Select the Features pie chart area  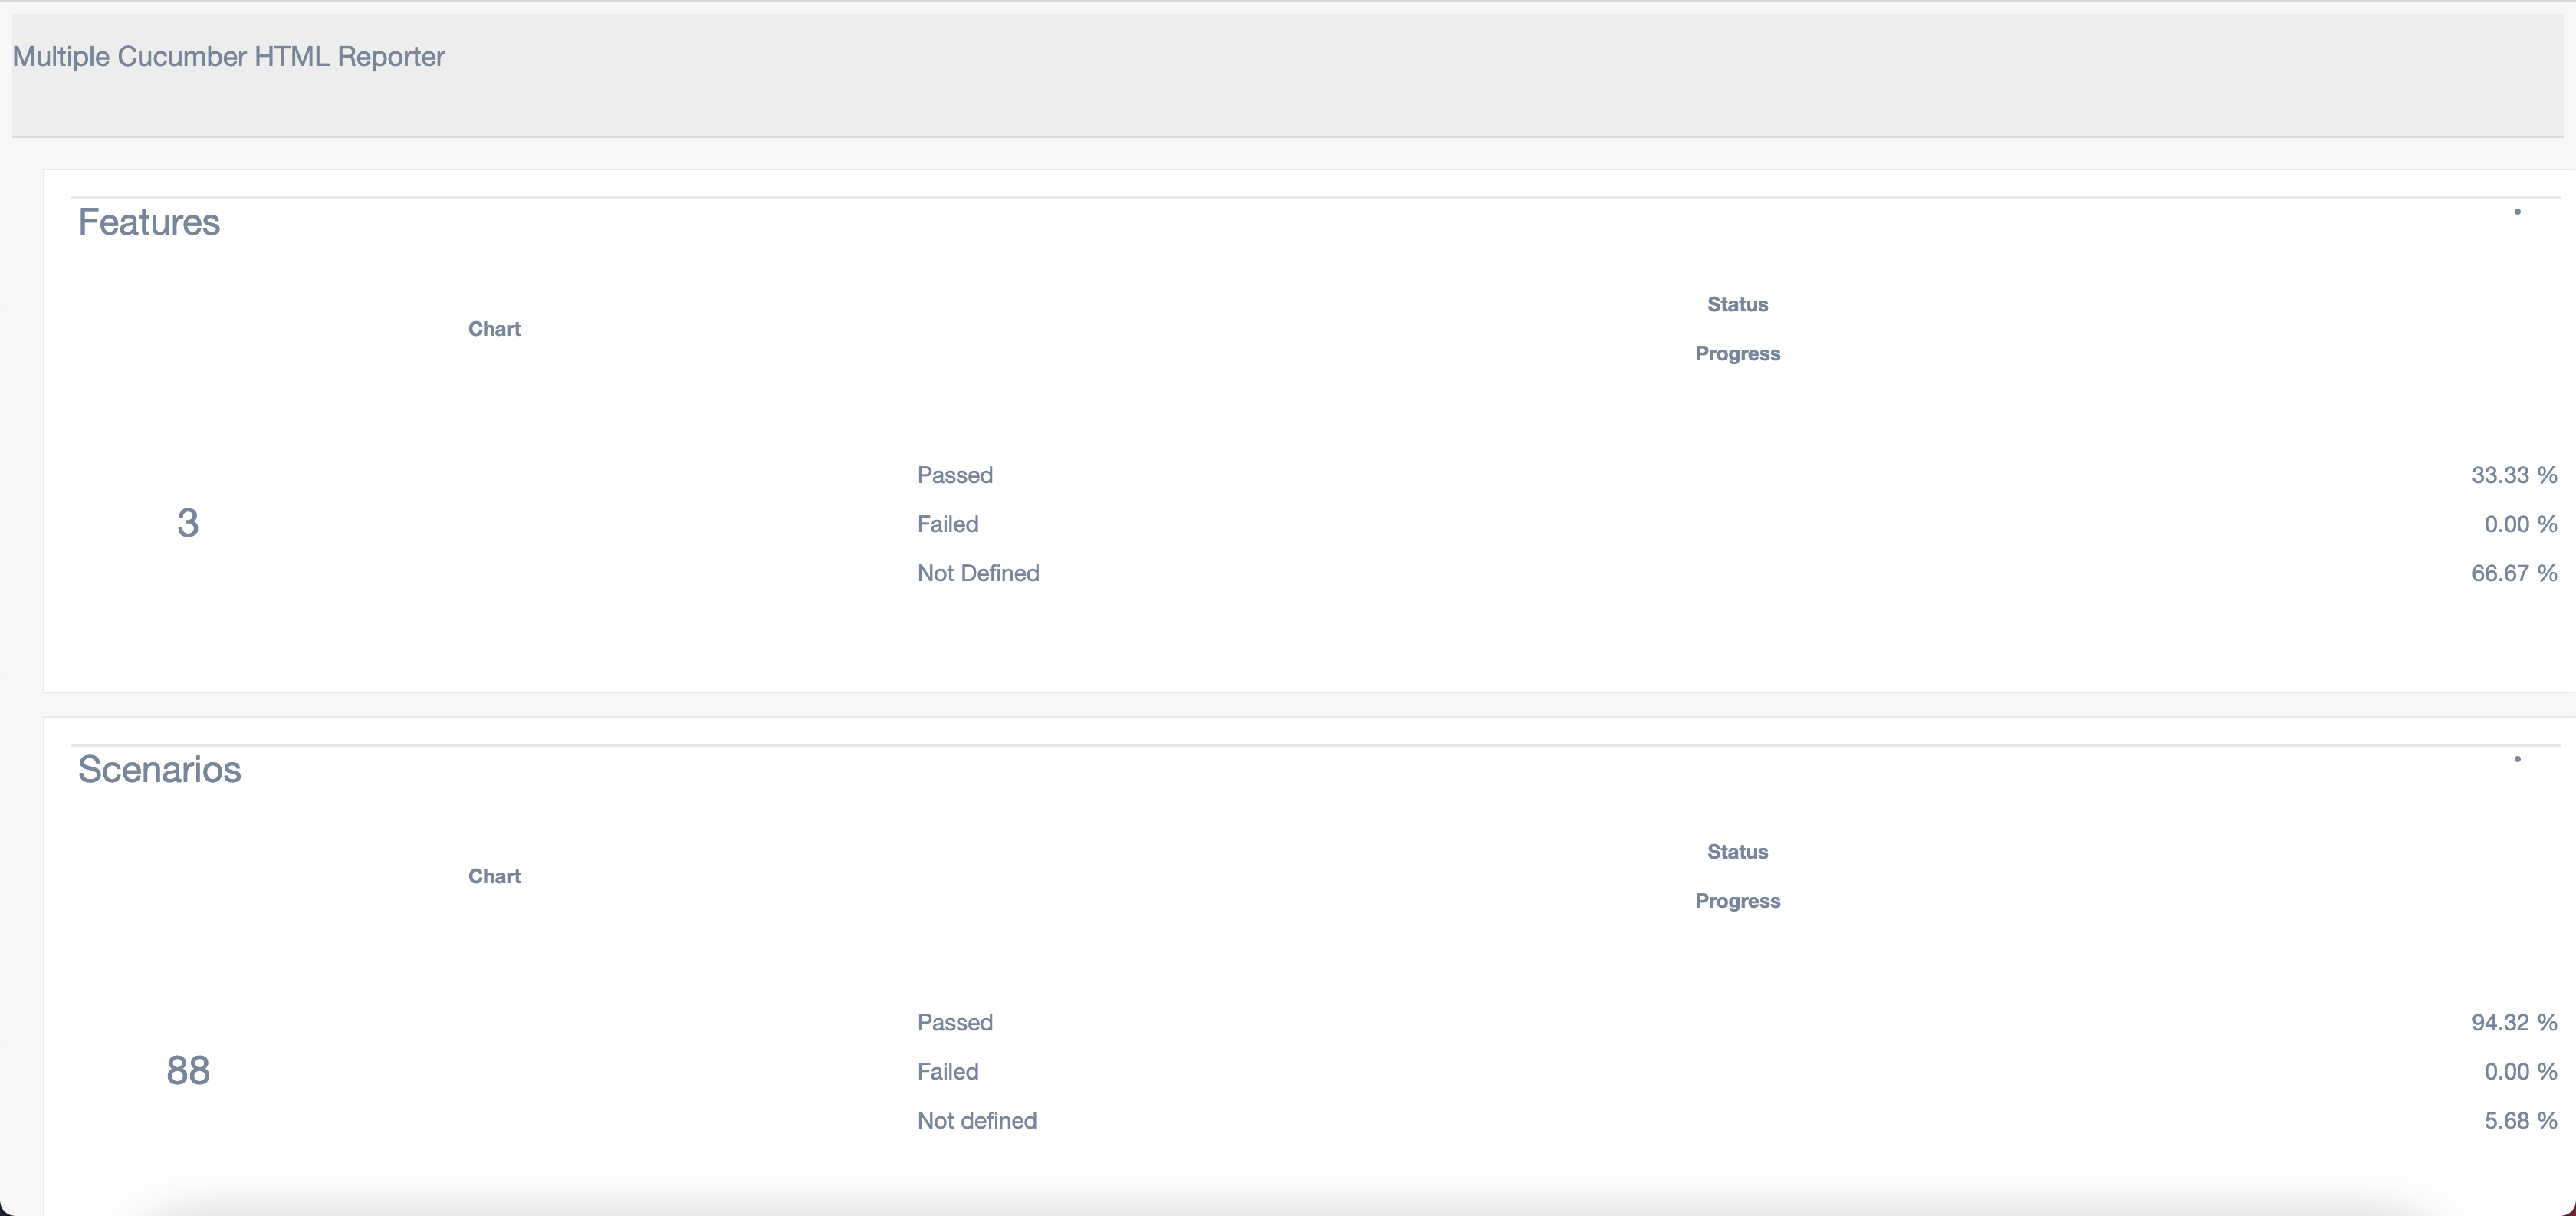494,500
